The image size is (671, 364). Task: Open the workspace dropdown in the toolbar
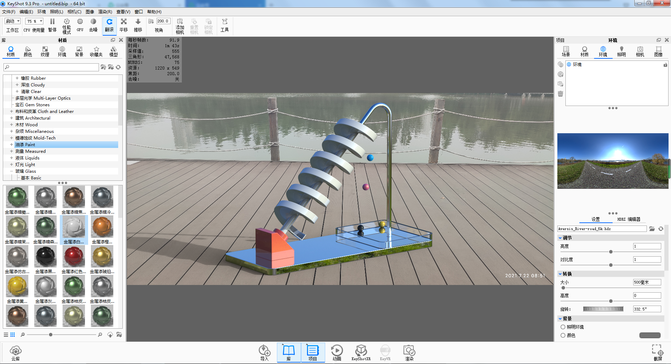(x=12, y=21)
